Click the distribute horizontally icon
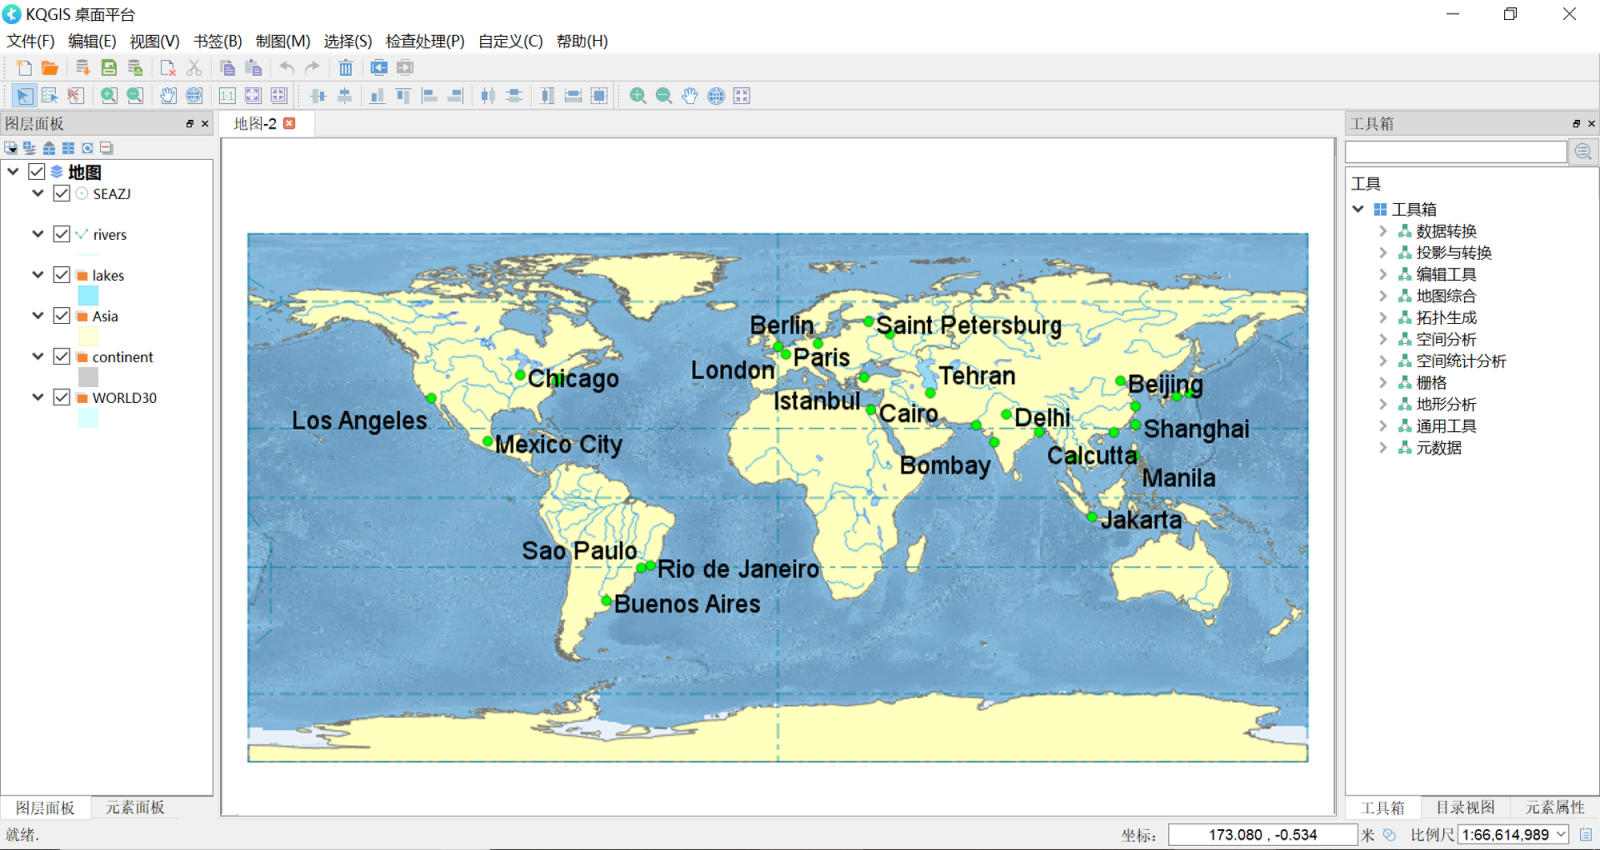1600x850 pixels. 488,96
